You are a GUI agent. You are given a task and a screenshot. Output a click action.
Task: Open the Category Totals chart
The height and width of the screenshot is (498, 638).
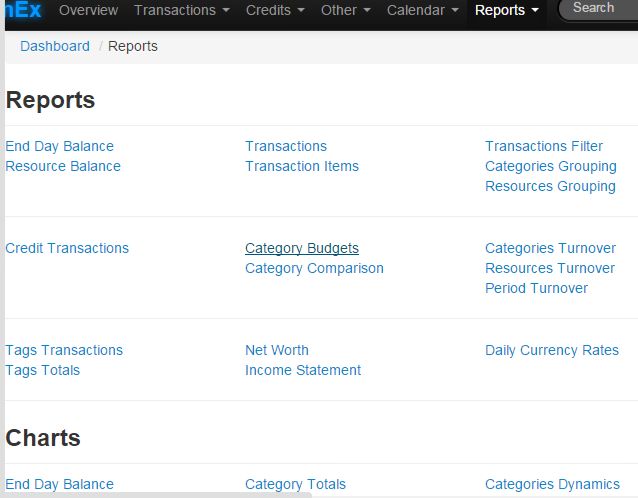pyautogui.click(x=296, y=484)
